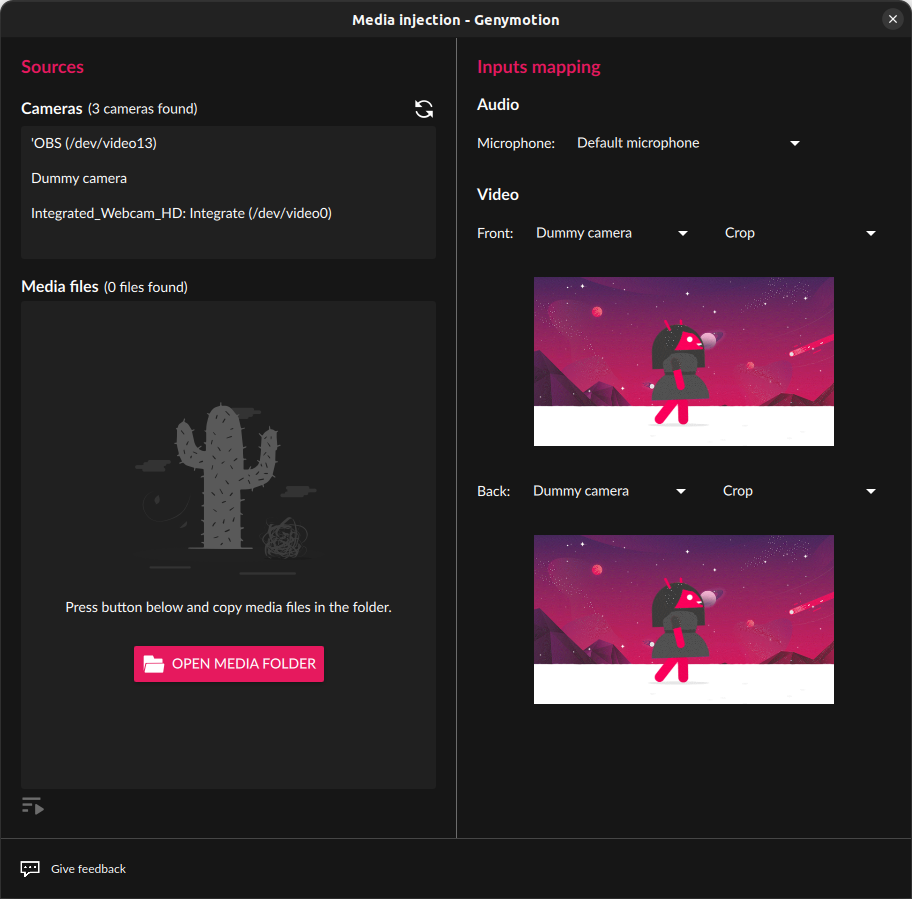
Task: Expand the Back camera Crop dropdown
Action: (x=798, y=491)
